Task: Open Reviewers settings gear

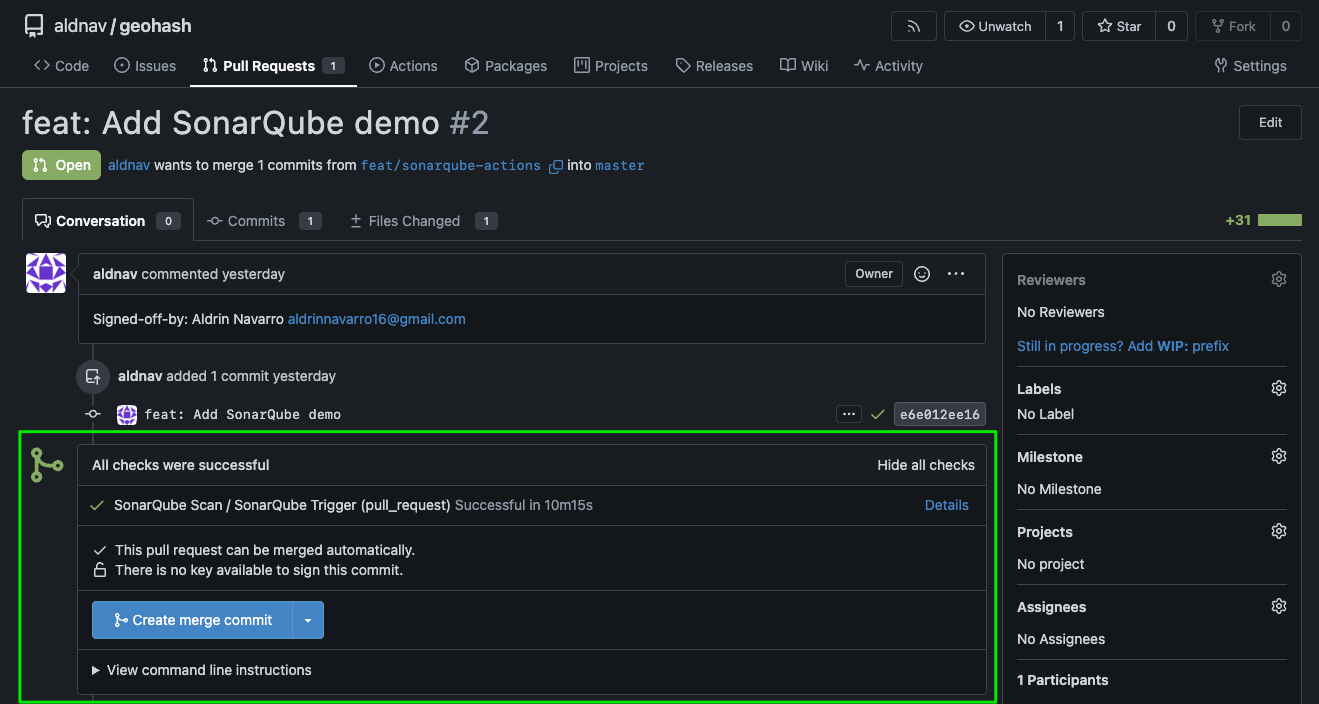Action: (1278, 280)
